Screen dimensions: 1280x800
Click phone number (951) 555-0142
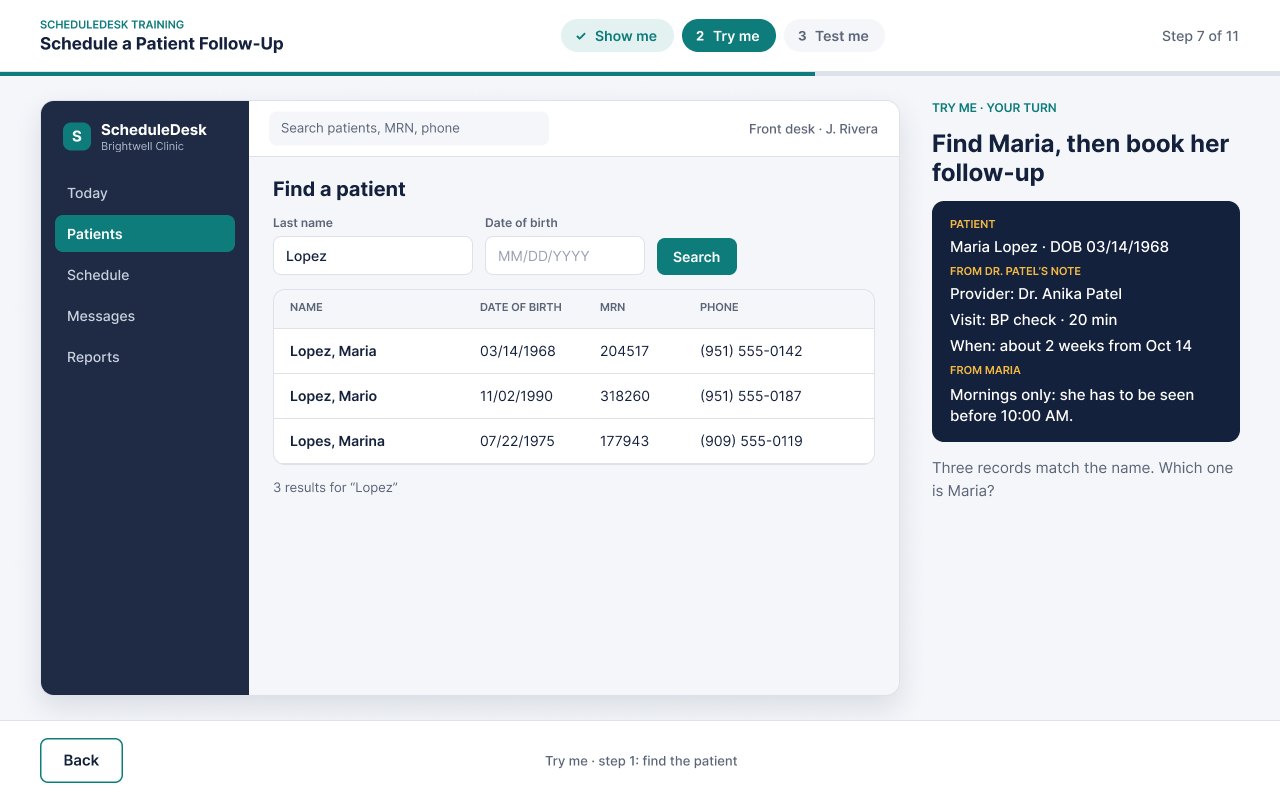(x=751, y=351)
